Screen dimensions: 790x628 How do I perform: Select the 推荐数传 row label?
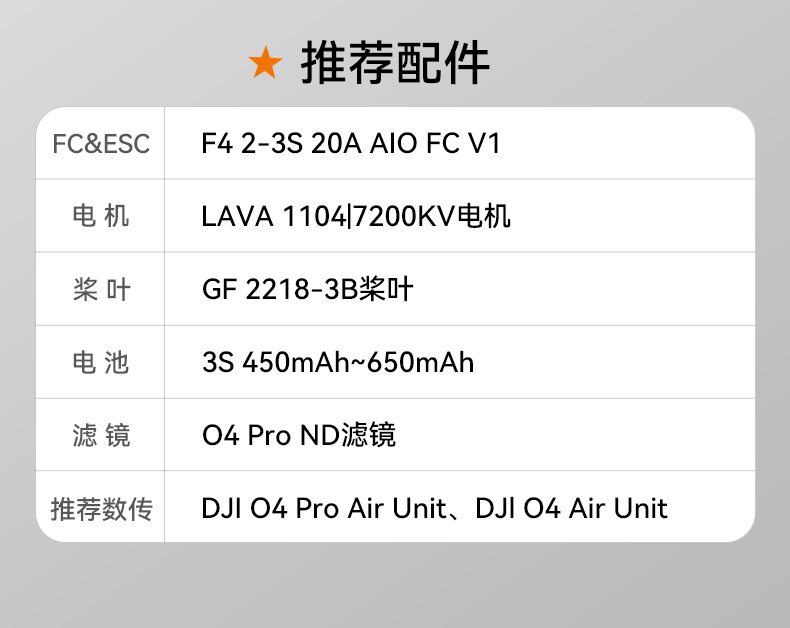pos(101,508)
